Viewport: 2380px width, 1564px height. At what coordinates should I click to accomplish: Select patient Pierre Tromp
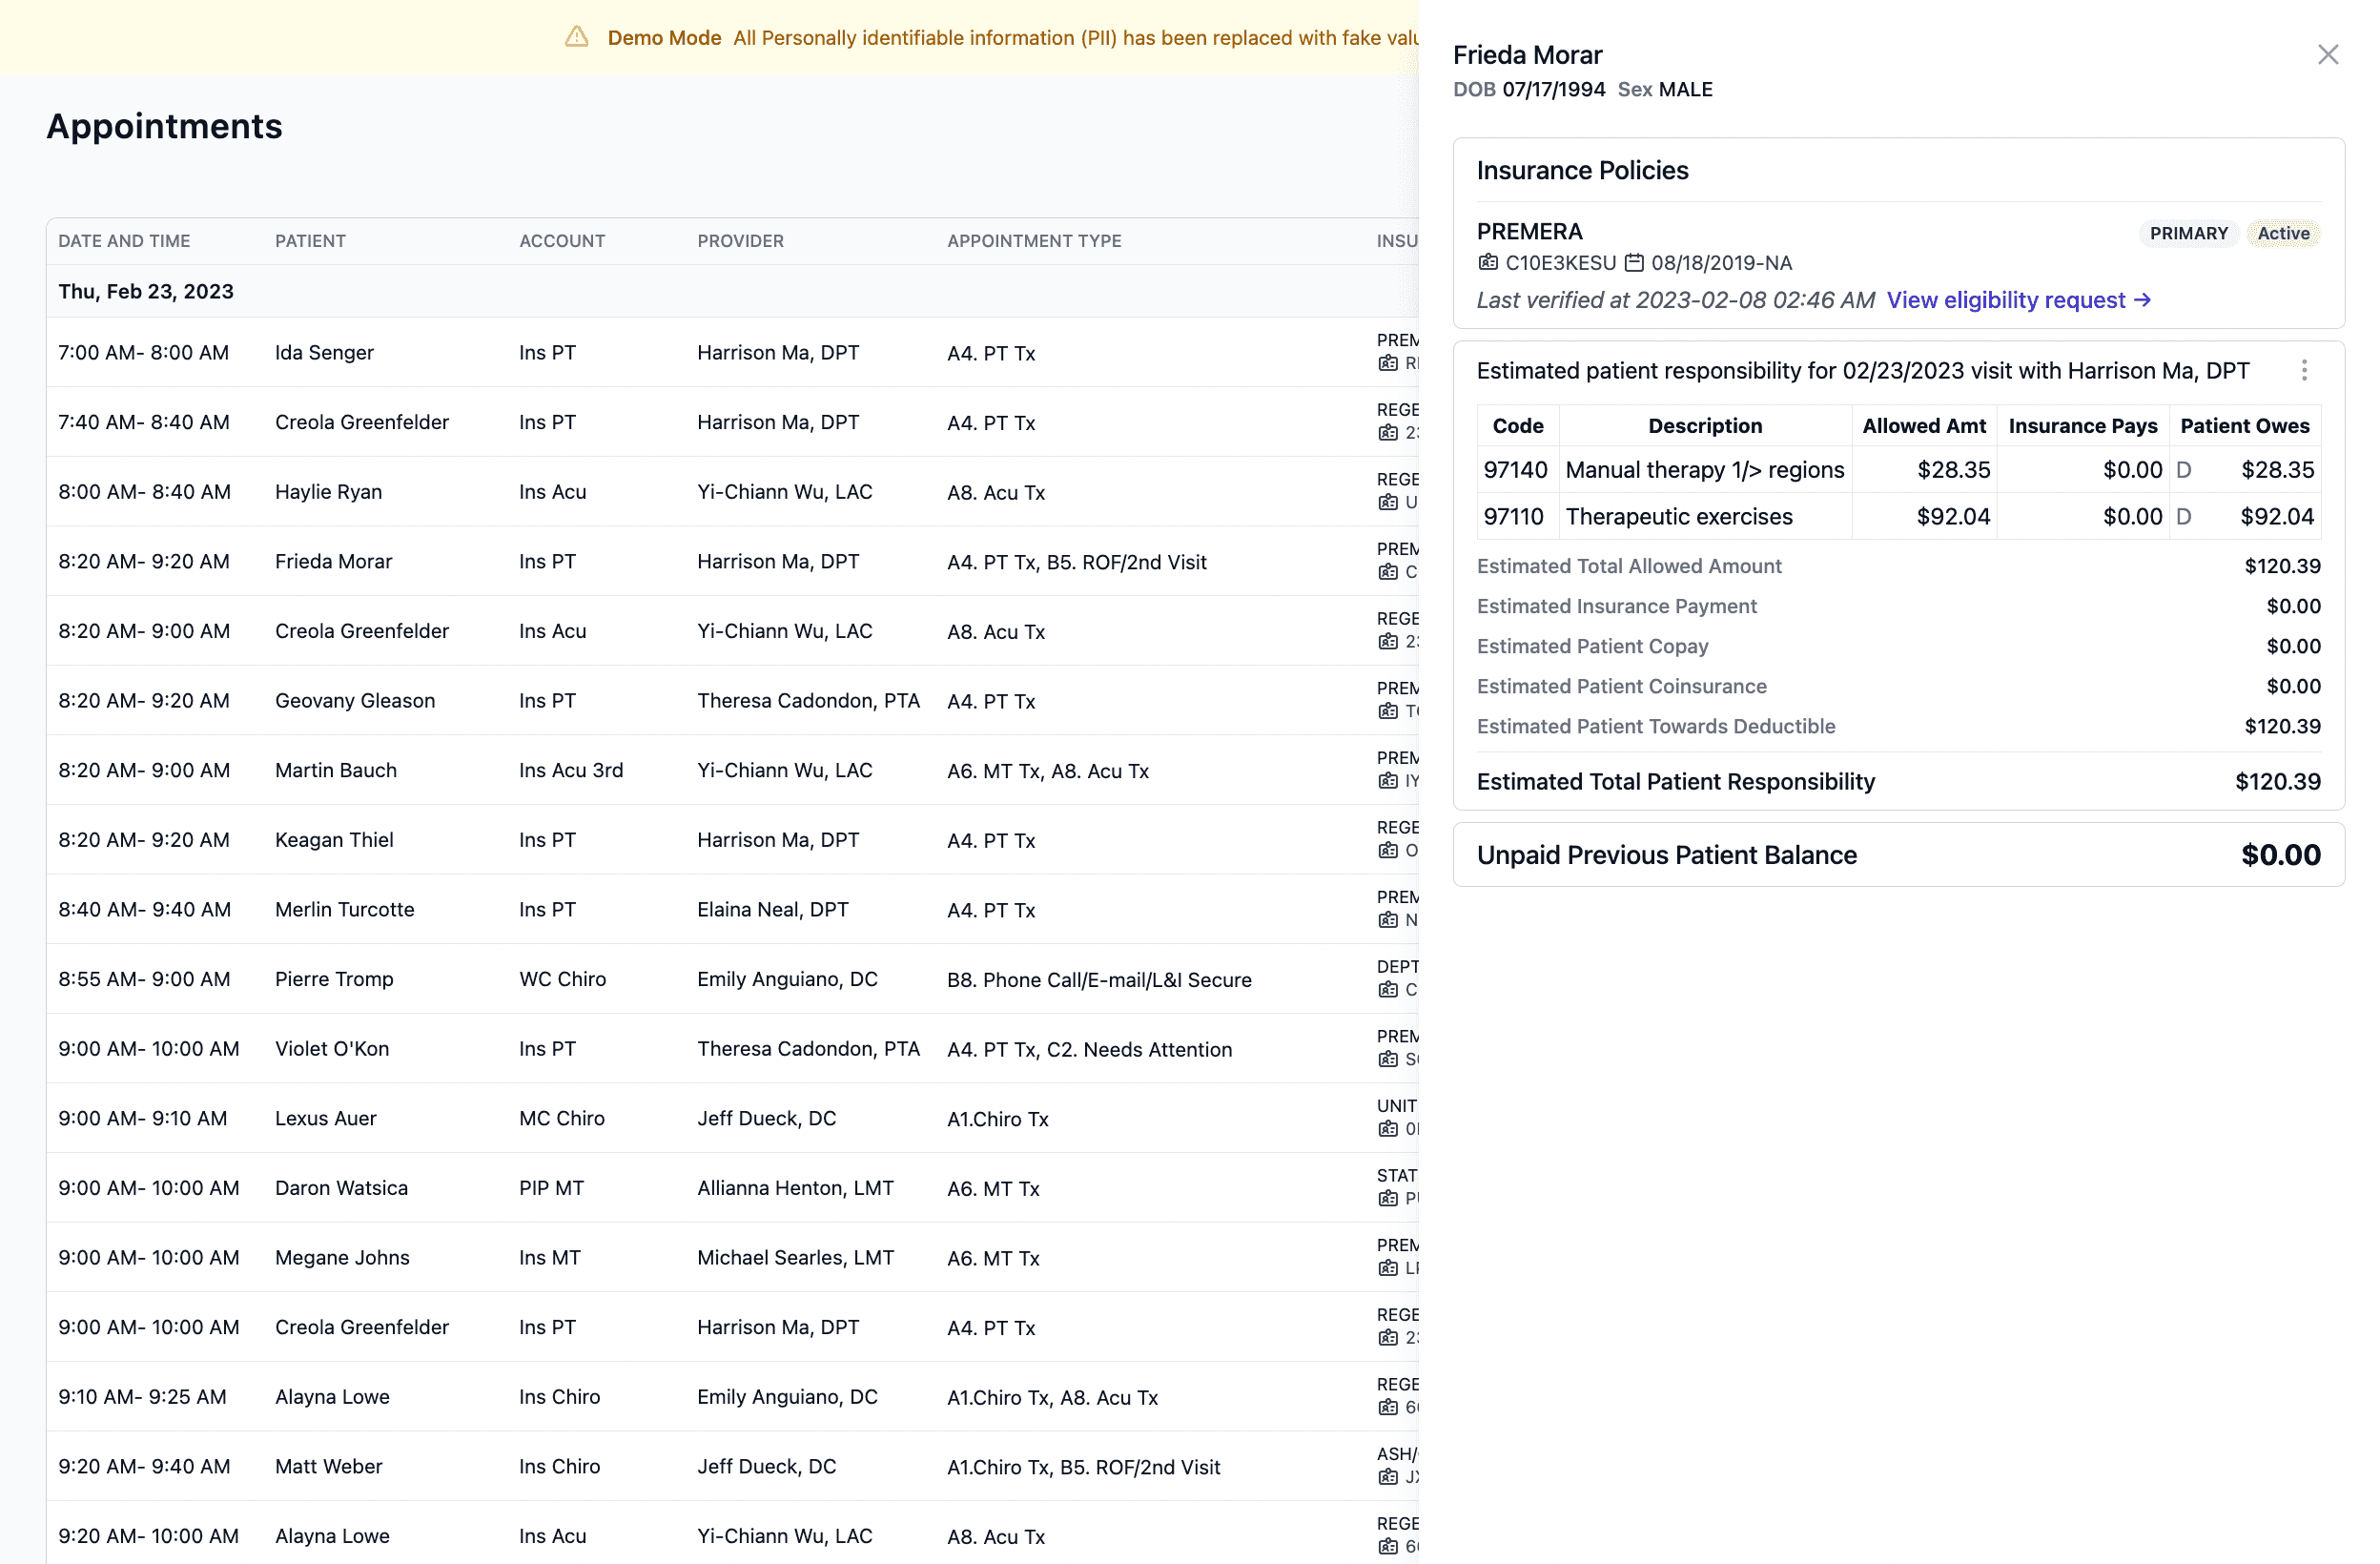[x=334, y=979]
